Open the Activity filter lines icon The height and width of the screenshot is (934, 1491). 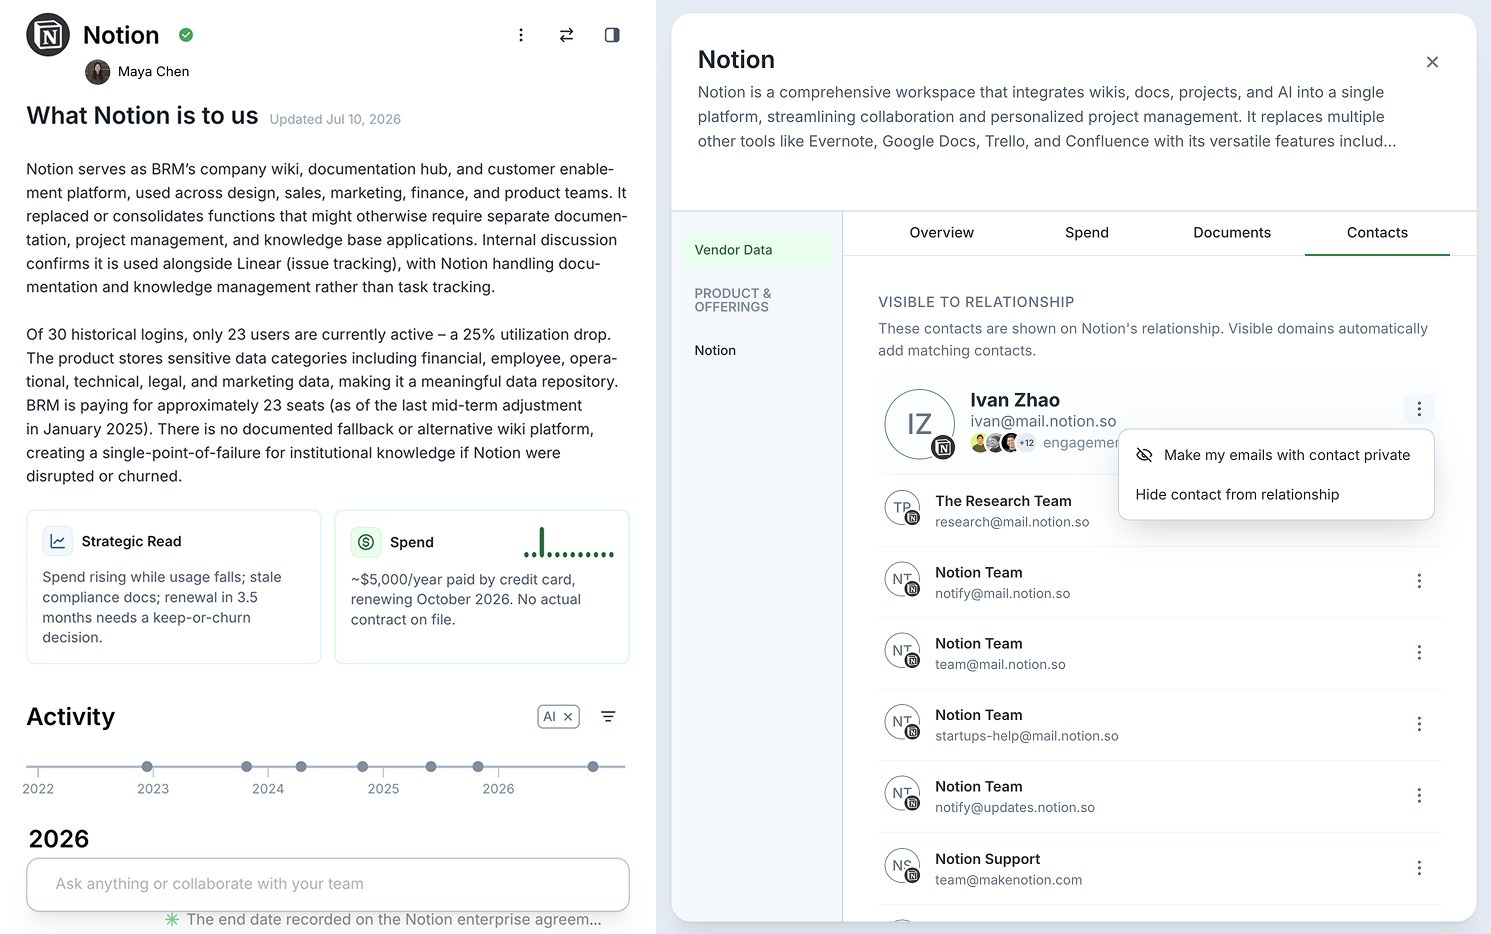point(608,717)
